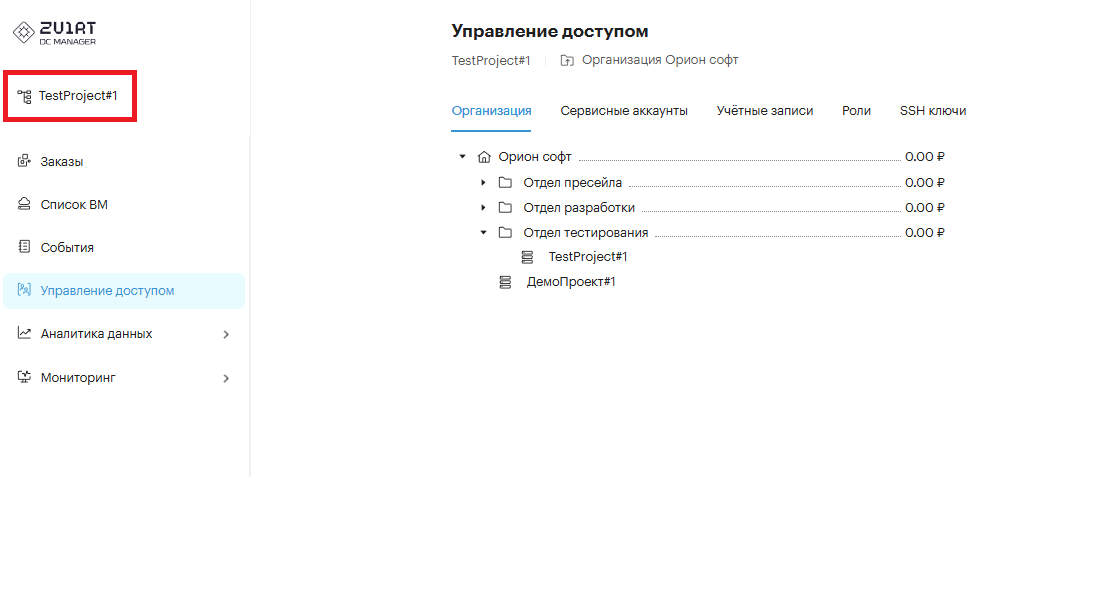Image resolution: width=1098 pixels, height=610 pixels.
Task: Click folder icon of Отдел разработки
Action: (505, 208)
